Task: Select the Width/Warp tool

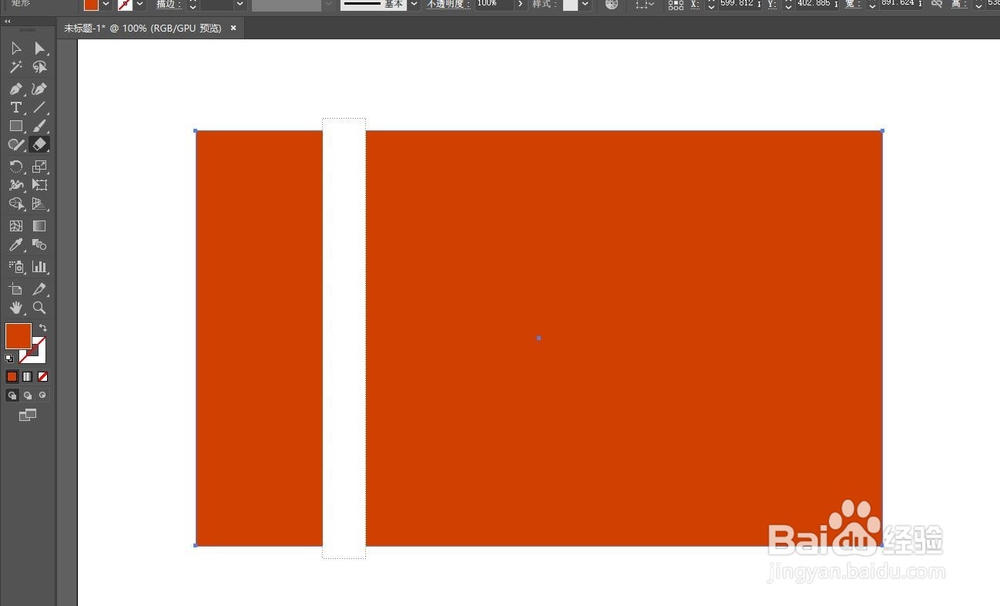Action: click(16, 185)
